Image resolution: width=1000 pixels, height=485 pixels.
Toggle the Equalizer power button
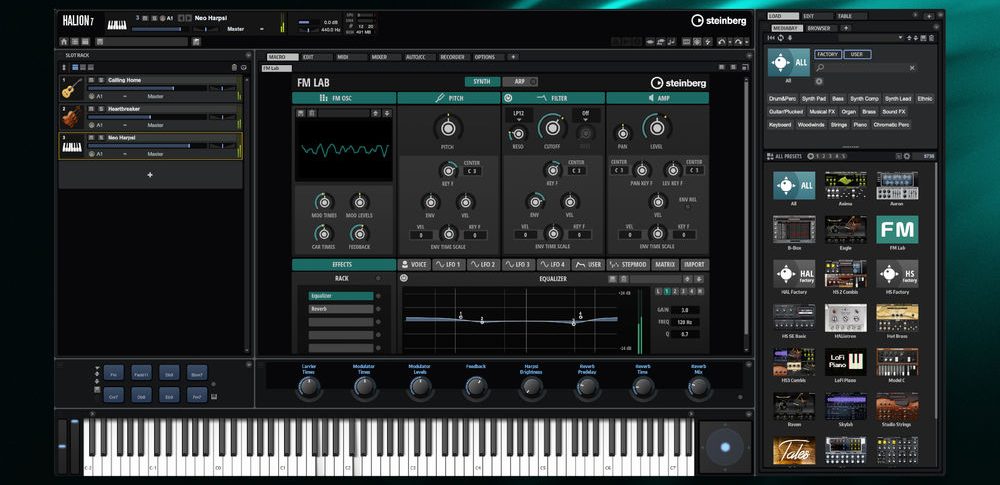coord(404,278)
